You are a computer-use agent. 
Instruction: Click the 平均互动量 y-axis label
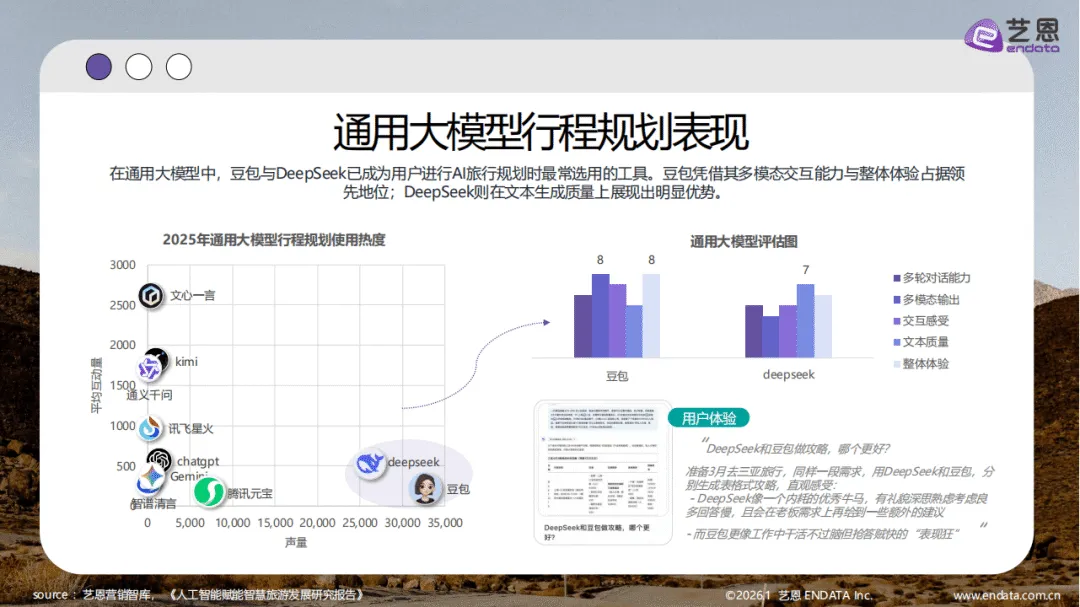96,385
